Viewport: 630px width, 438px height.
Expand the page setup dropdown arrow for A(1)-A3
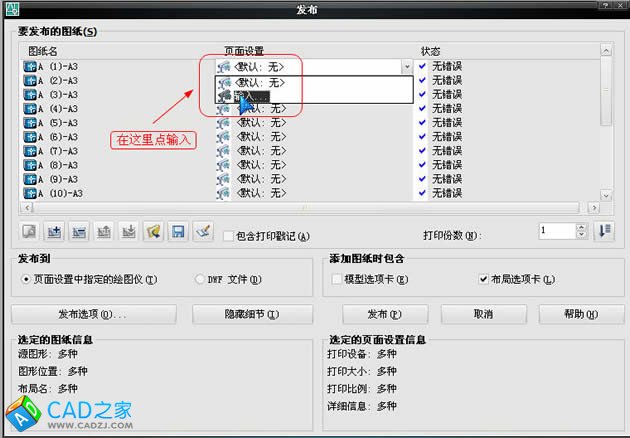tap(406, 67)
